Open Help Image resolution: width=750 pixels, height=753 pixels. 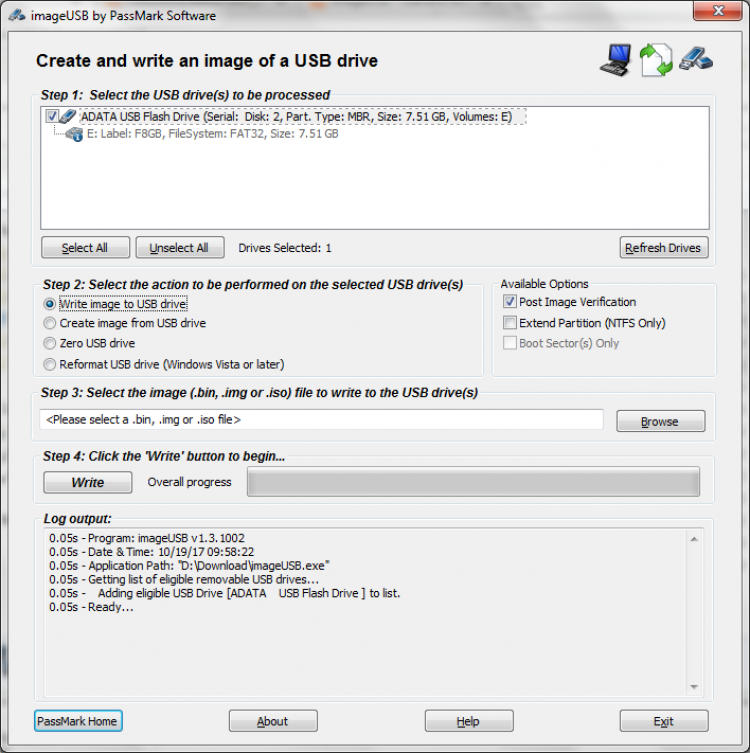pyautogui.click(x=469, y=721)
